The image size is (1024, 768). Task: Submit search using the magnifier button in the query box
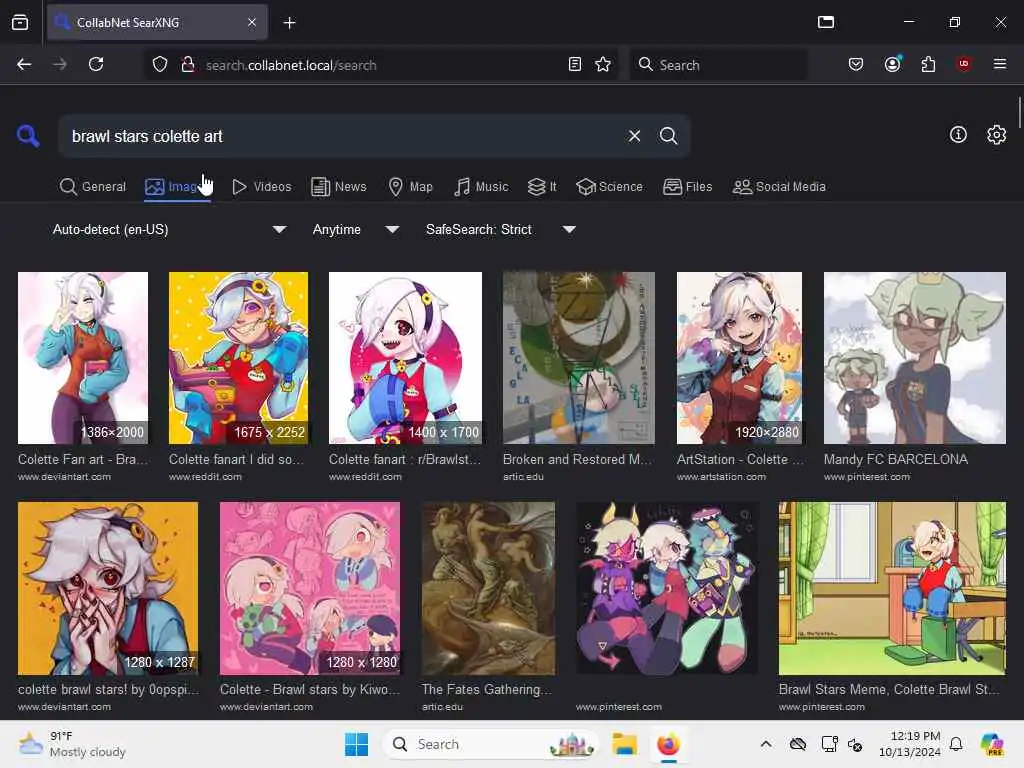(668, 136)
